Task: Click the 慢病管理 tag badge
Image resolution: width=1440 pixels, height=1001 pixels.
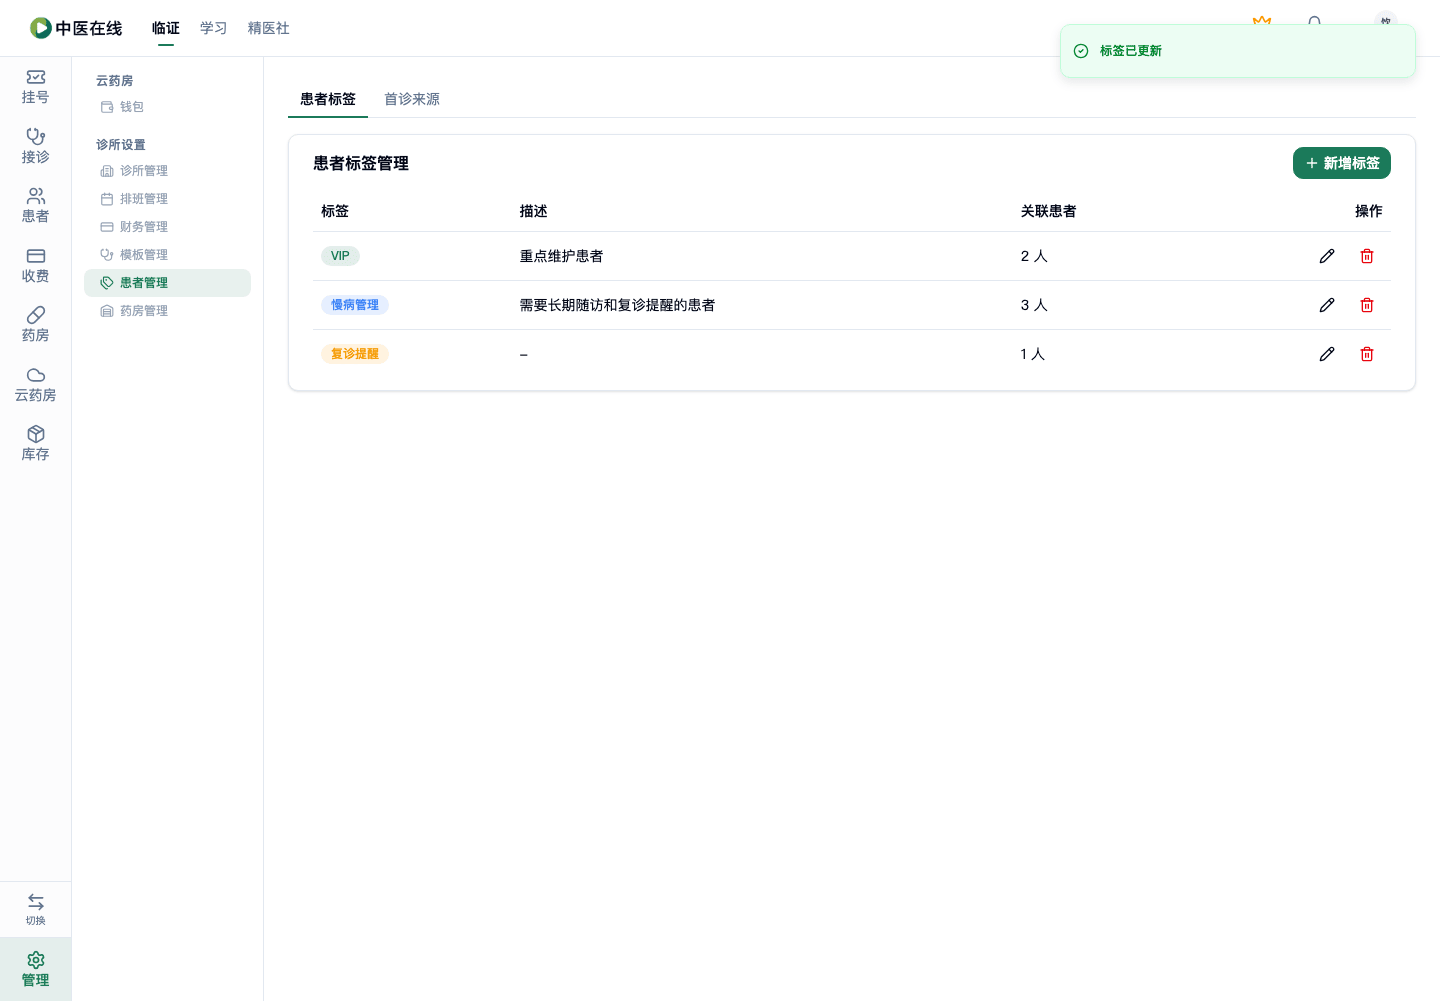Action: pos(355,305)
